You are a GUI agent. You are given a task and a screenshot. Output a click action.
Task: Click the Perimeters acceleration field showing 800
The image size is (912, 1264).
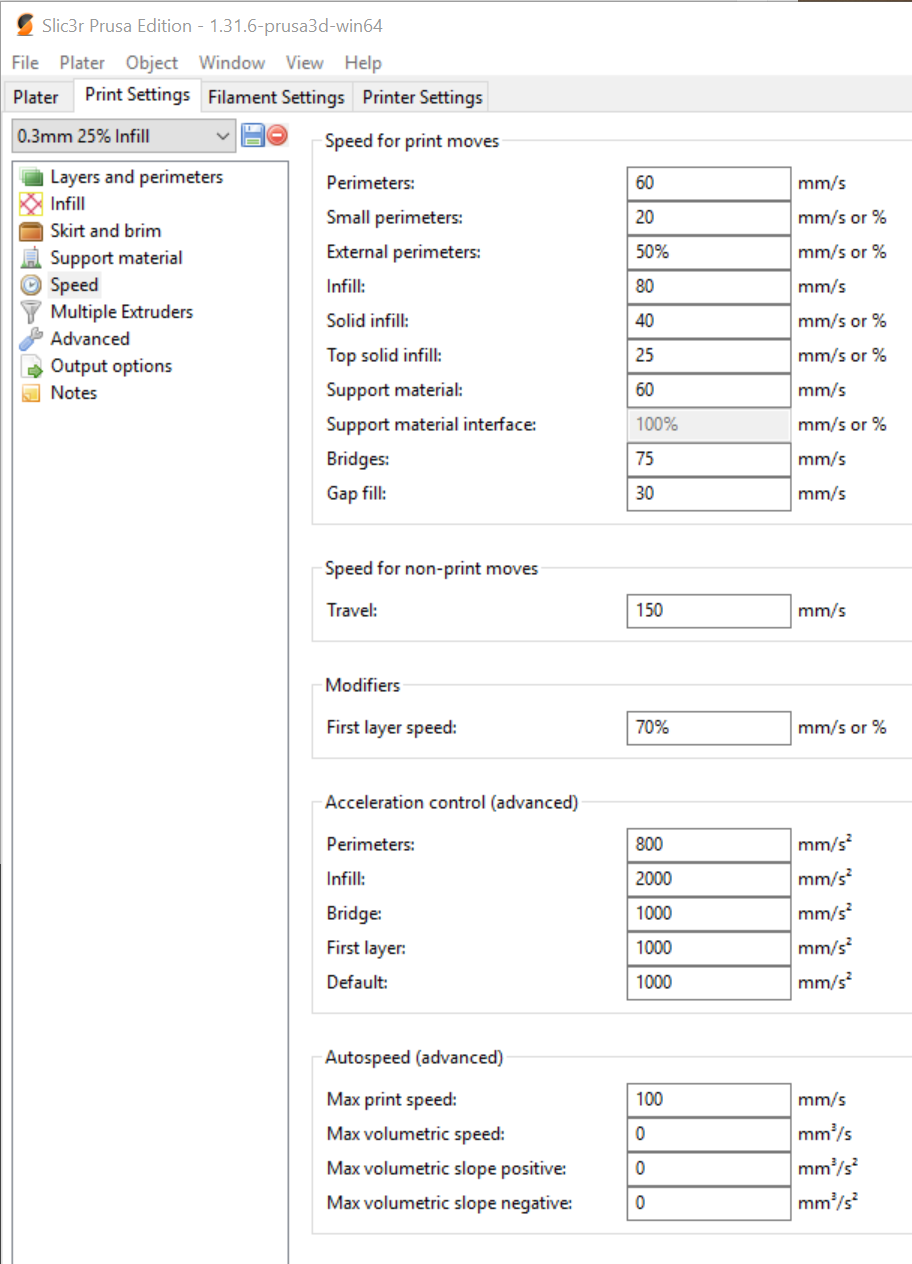pyautogui.click(x=709, y=844)
